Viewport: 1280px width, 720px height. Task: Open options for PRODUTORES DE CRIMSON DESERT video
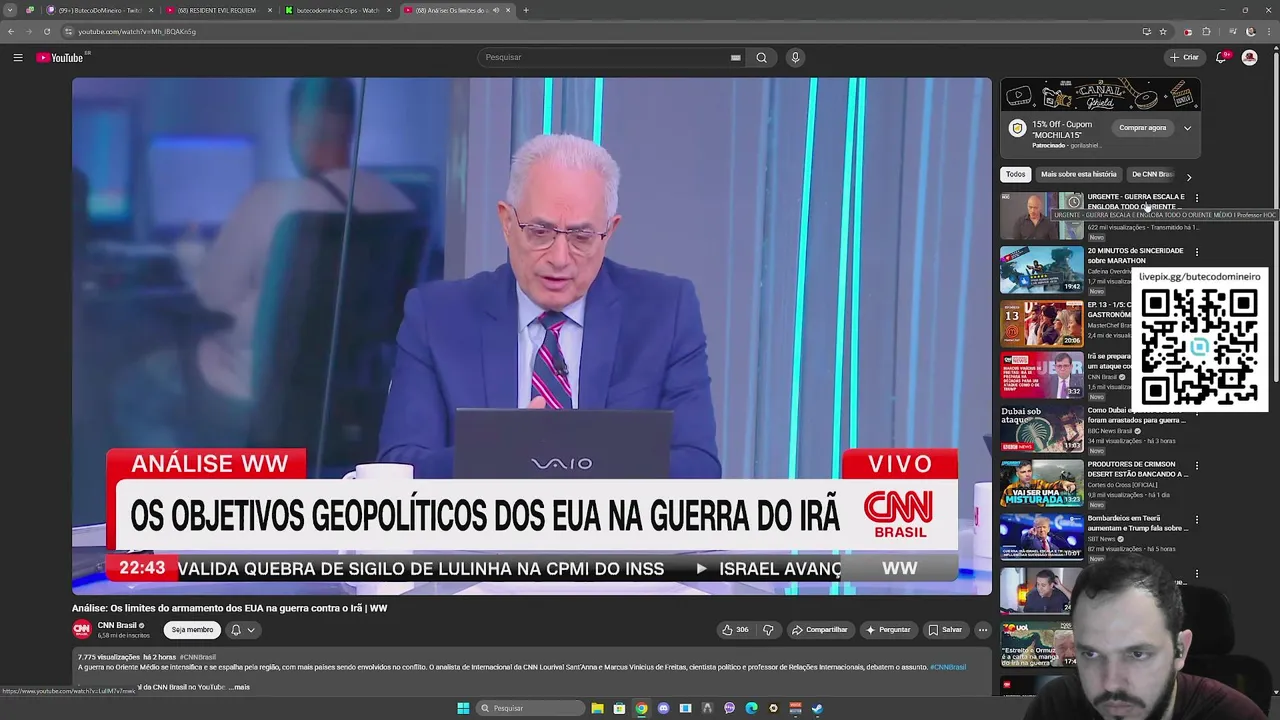point(1196,466)
